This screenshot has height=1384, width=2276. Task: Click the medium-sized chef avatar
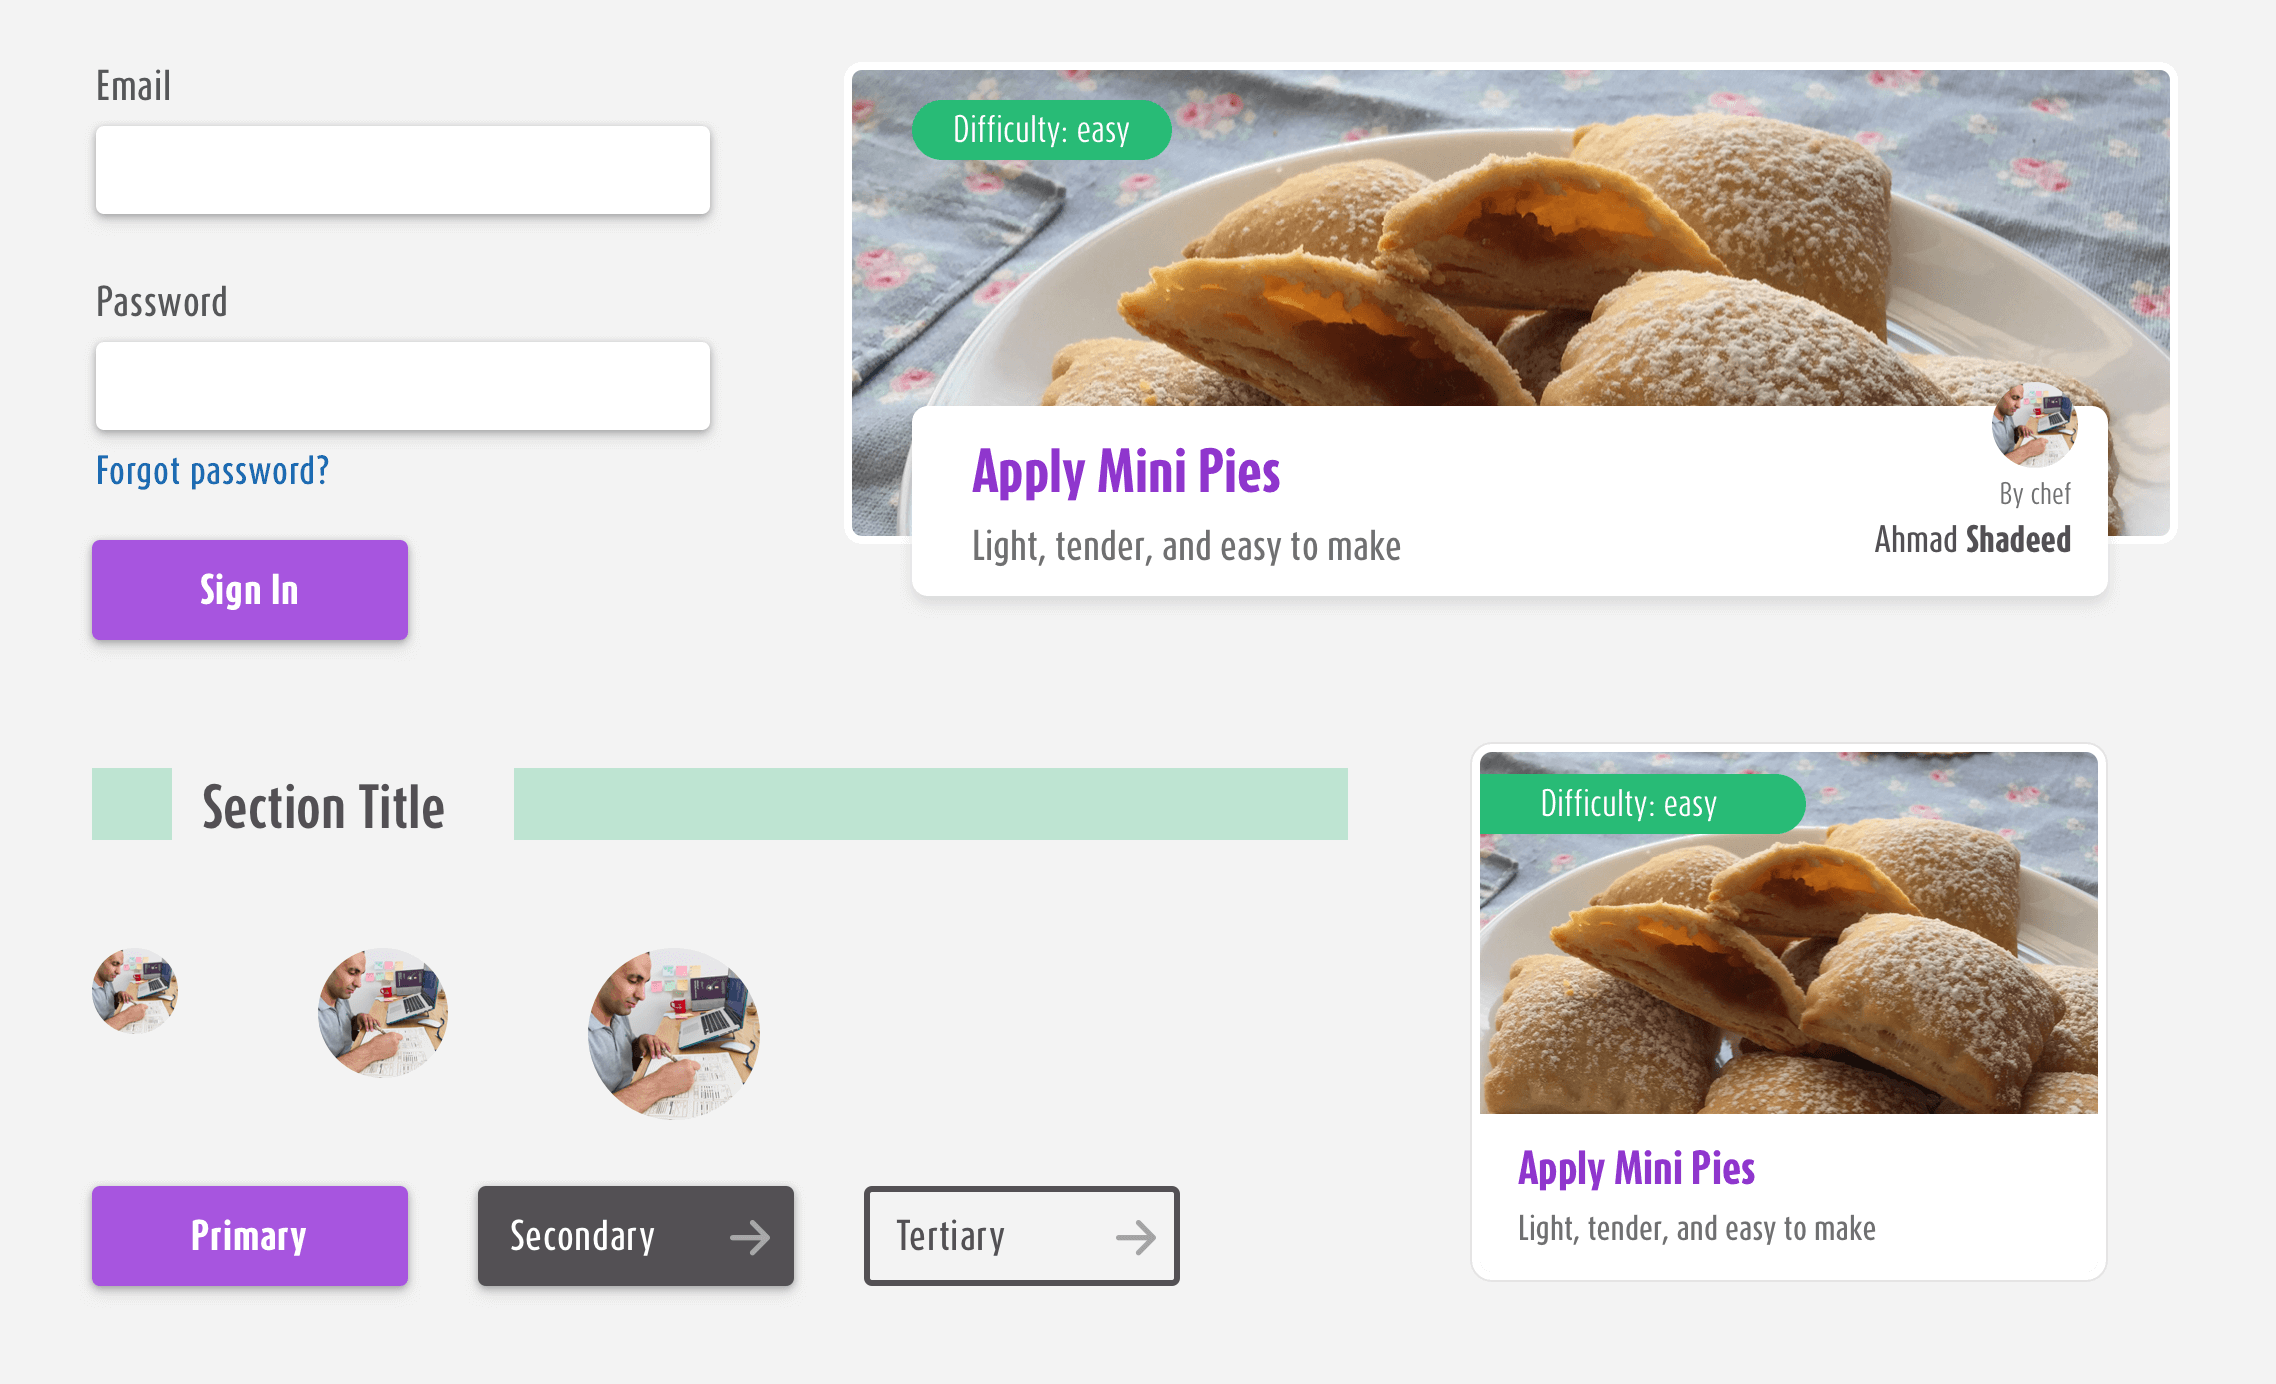382,1012
